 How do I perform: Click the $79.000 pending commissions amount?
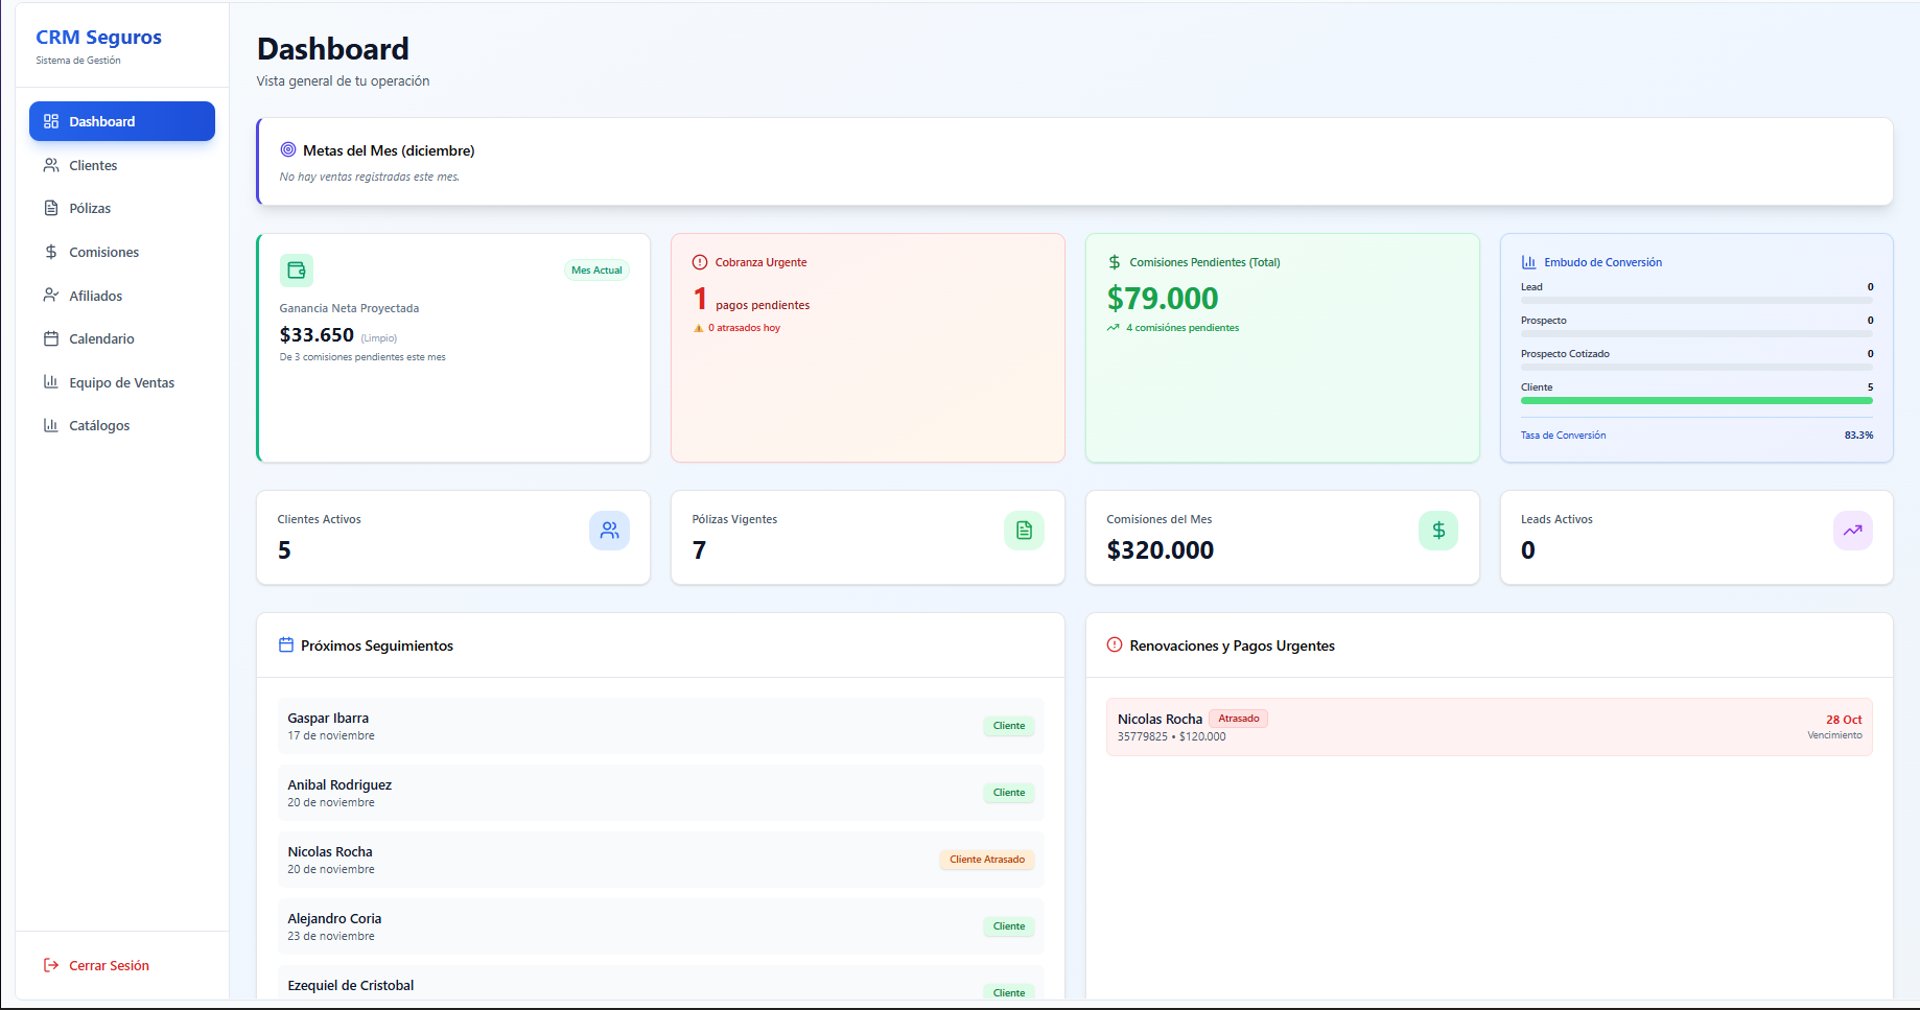tap(1162, 298)
